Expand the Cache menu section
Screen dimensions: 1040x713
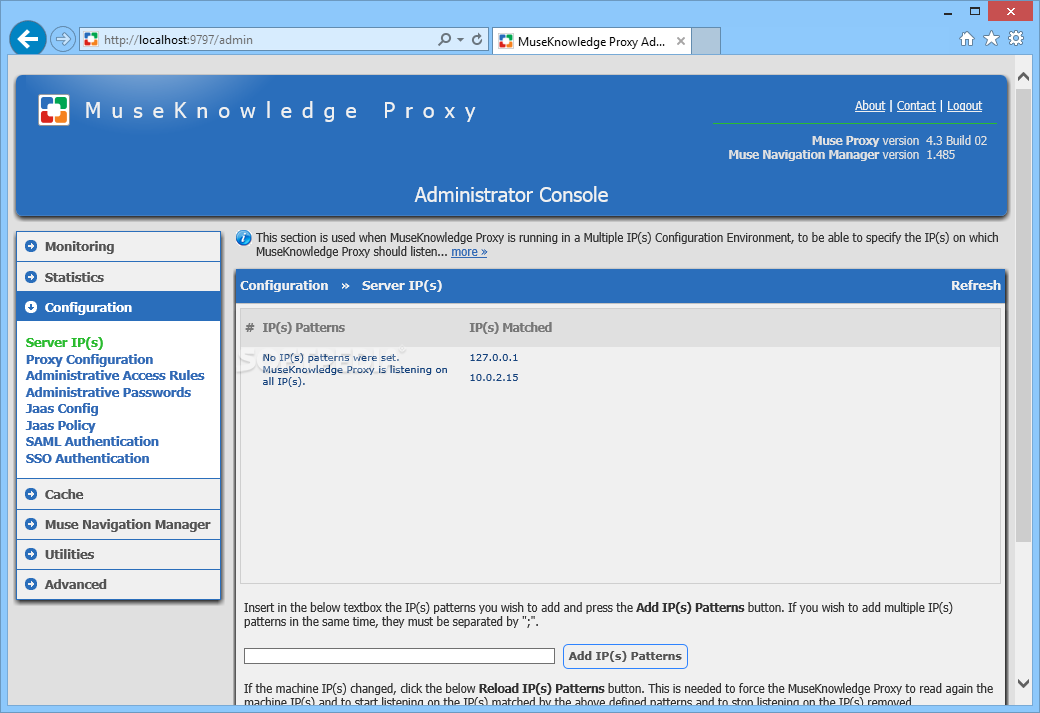119,494
